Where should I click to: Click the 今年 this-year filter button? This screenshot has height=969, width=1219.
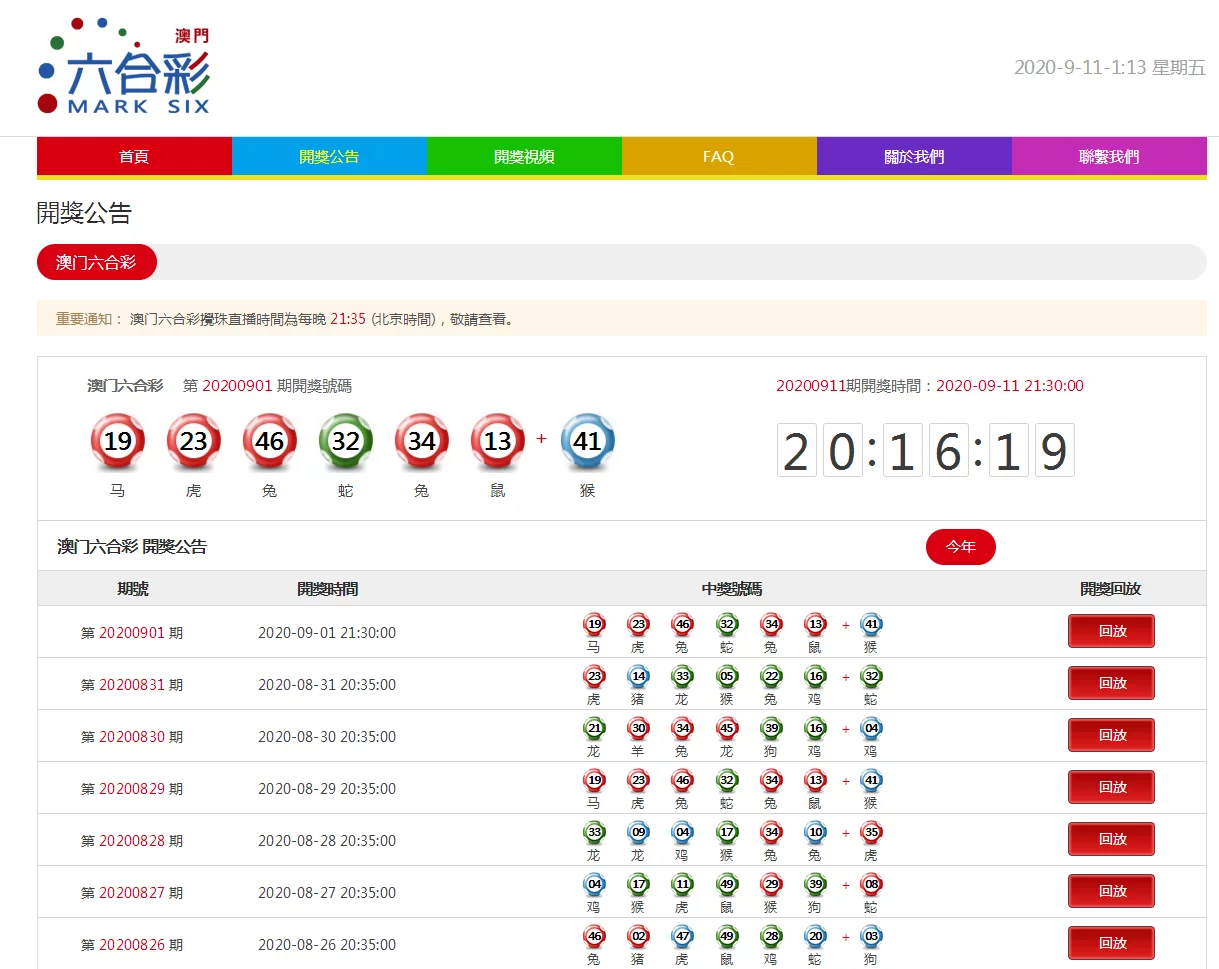(960, 547)
